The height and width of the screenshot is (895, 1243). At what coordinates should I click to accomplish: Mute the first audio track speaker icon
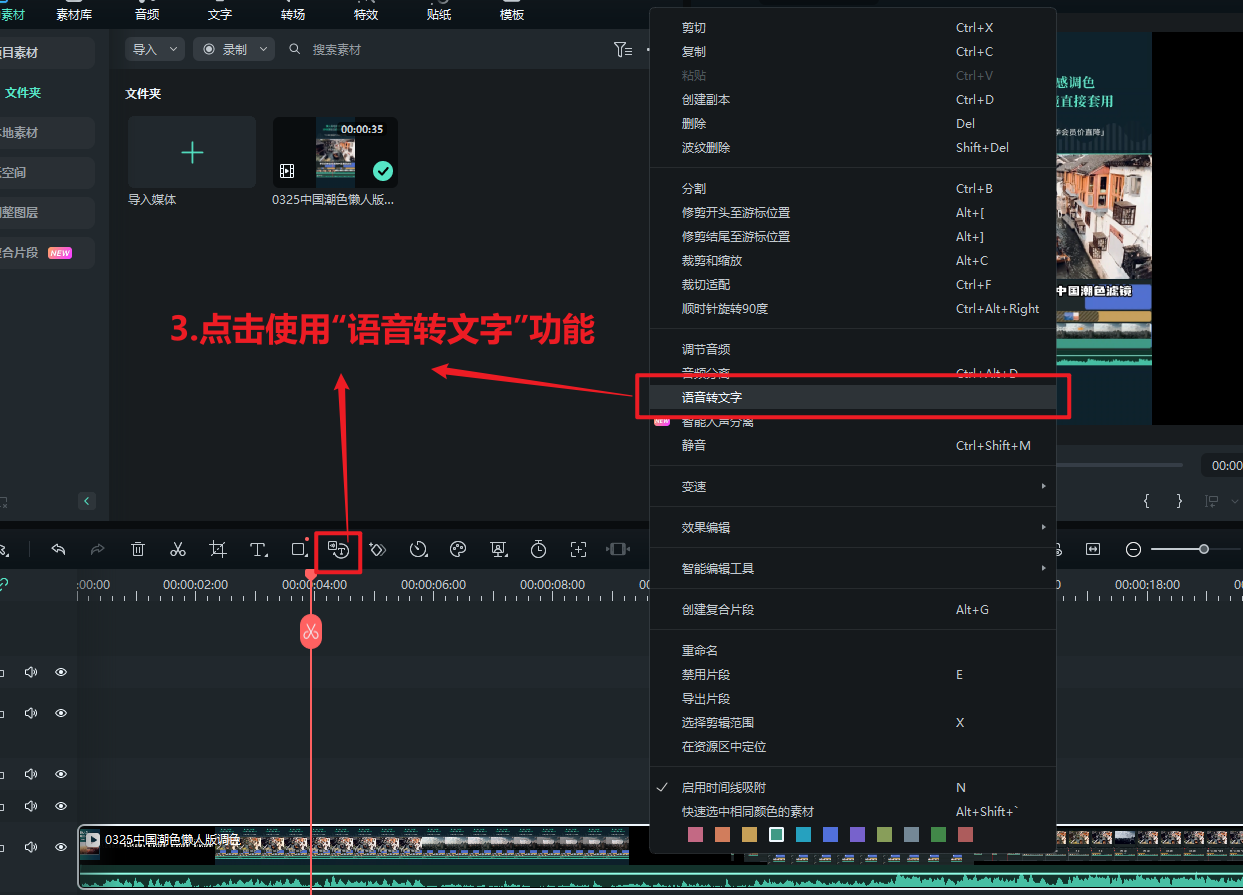[30, 672]
